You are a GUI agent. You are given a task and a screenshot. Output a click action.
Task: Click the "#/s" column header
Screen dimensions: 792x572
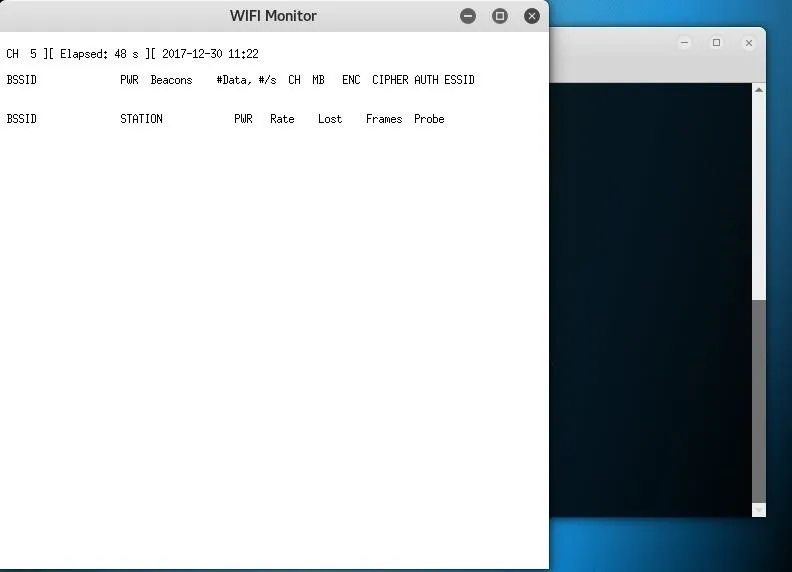(x=267, y=80)
